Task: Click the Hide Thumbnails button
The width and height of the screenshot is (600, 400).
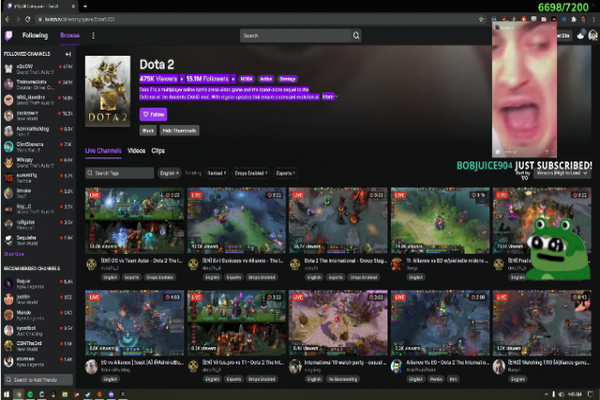Action: (x=179, y=131)
